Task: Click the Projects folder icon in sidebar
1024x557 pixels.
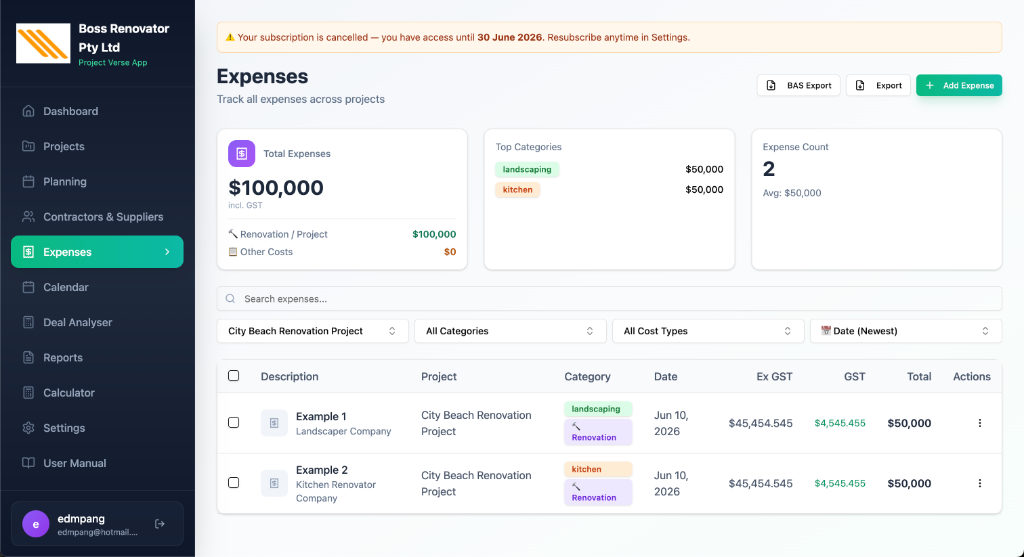Action: tap(28, 146)
